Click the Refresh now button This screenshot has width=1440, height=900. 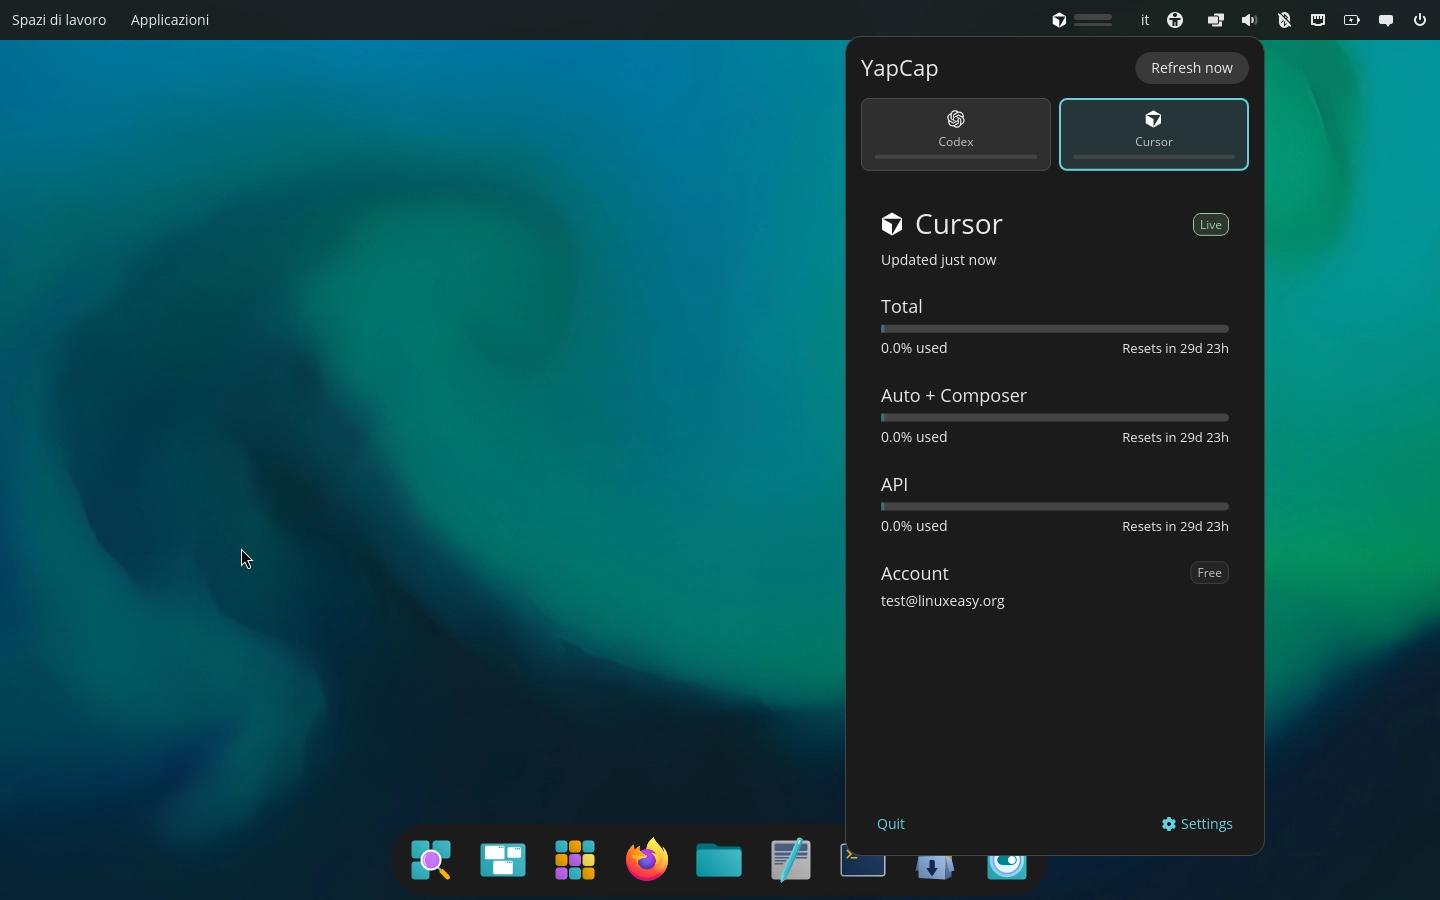tap(1192, 68)
